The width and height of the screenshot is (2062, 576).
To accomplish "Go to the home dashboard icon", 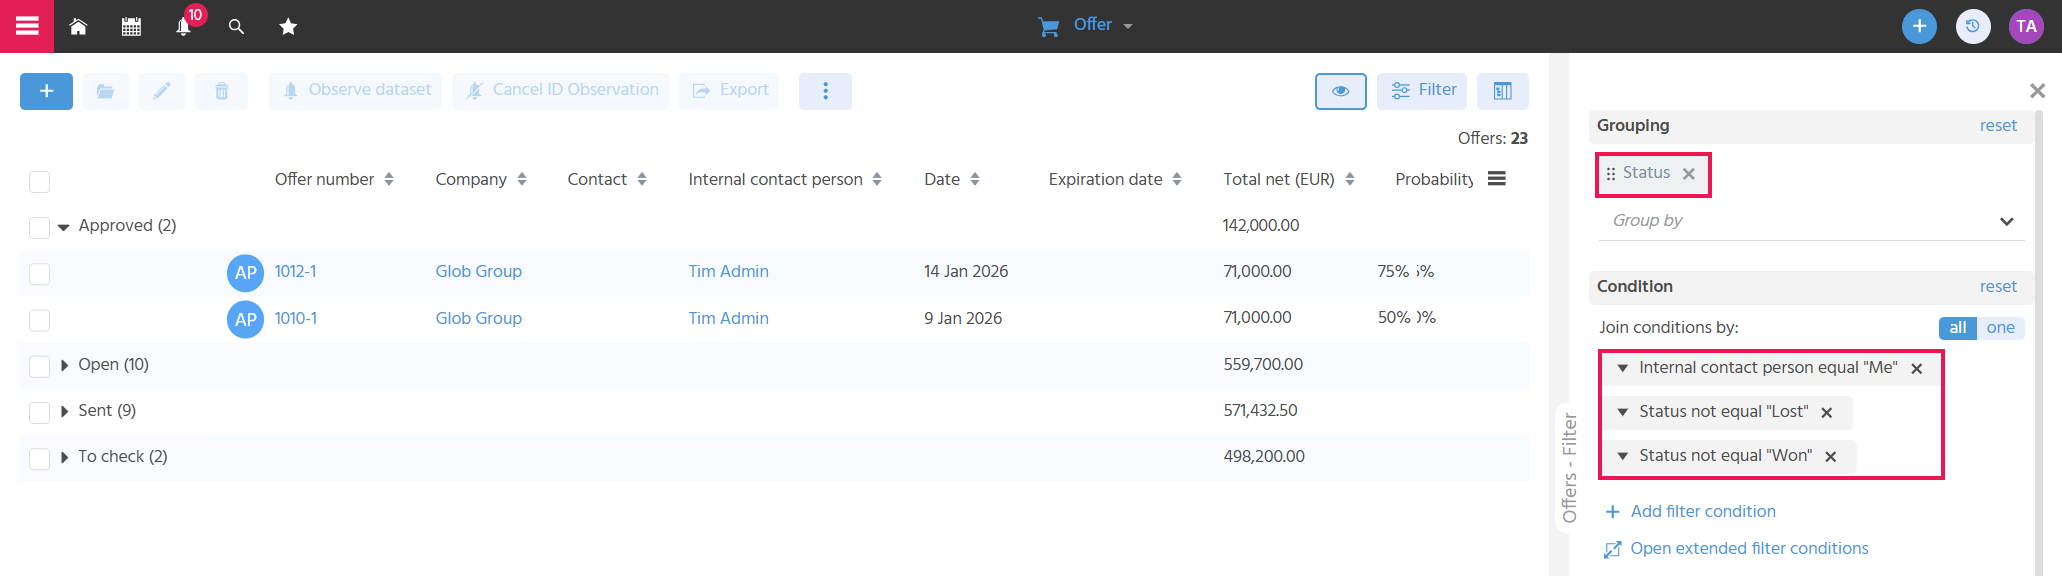I will pos(78,27).
